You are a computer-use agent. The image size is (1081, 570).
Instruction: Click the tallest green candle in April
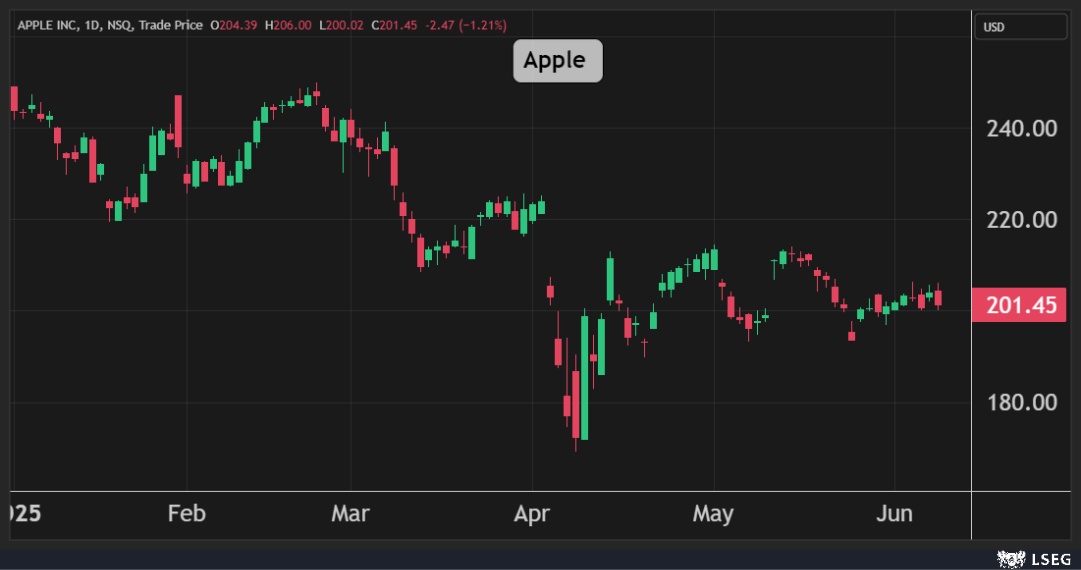[x=584, y=378]
